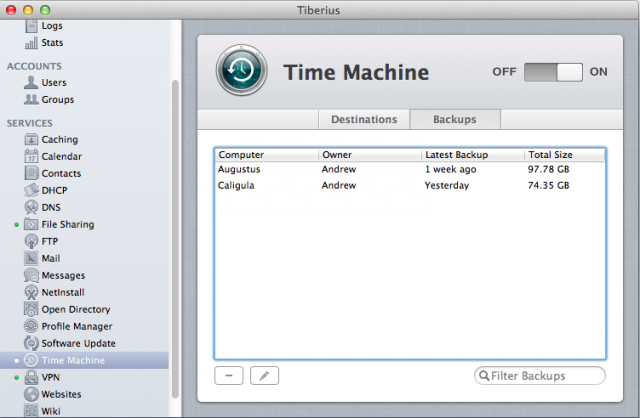640x418 pixels.
Task: Open the VPN service icon
Action: 31,377
